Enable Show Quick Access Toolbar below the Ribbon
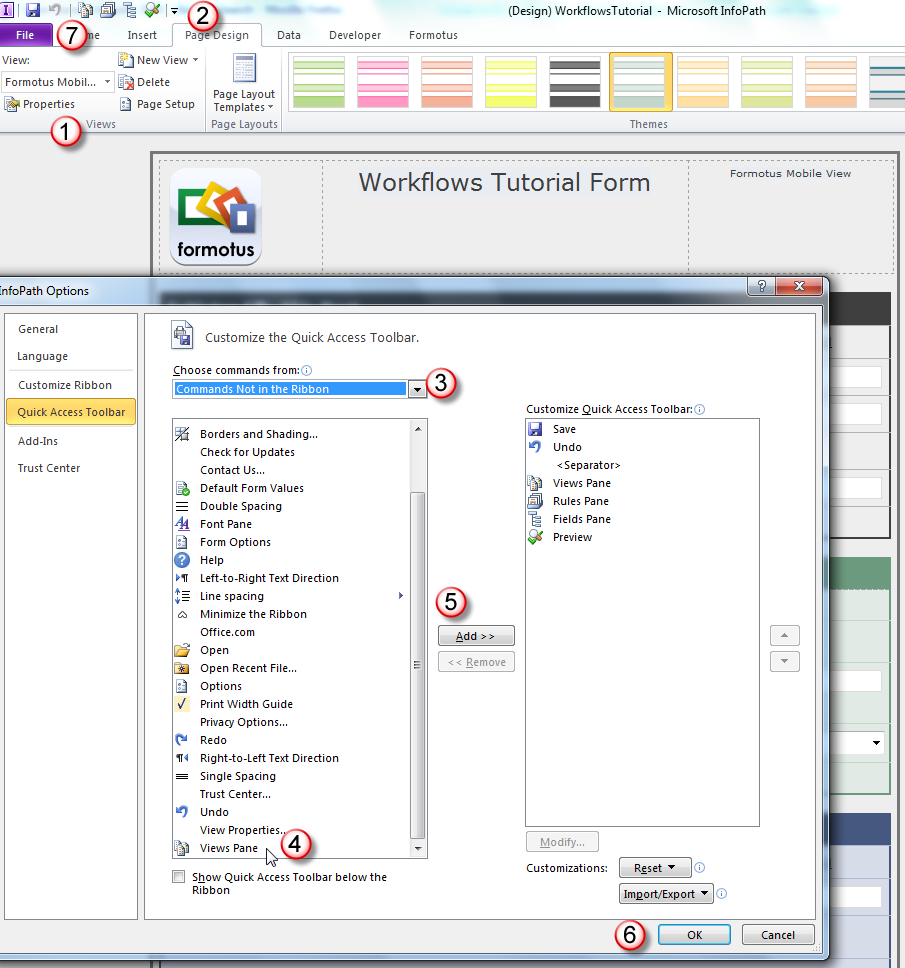The height and width of the screenshot is (968, 905). pyautogui.click(x=178, y=877)
